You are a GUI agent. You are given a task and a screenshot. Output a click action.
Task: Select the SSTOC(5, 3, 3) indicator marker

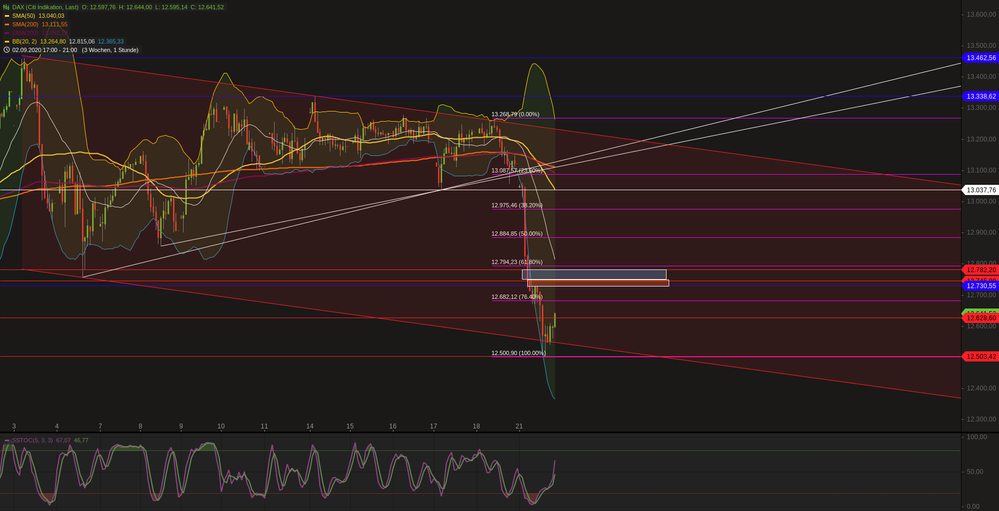point(6,440)
